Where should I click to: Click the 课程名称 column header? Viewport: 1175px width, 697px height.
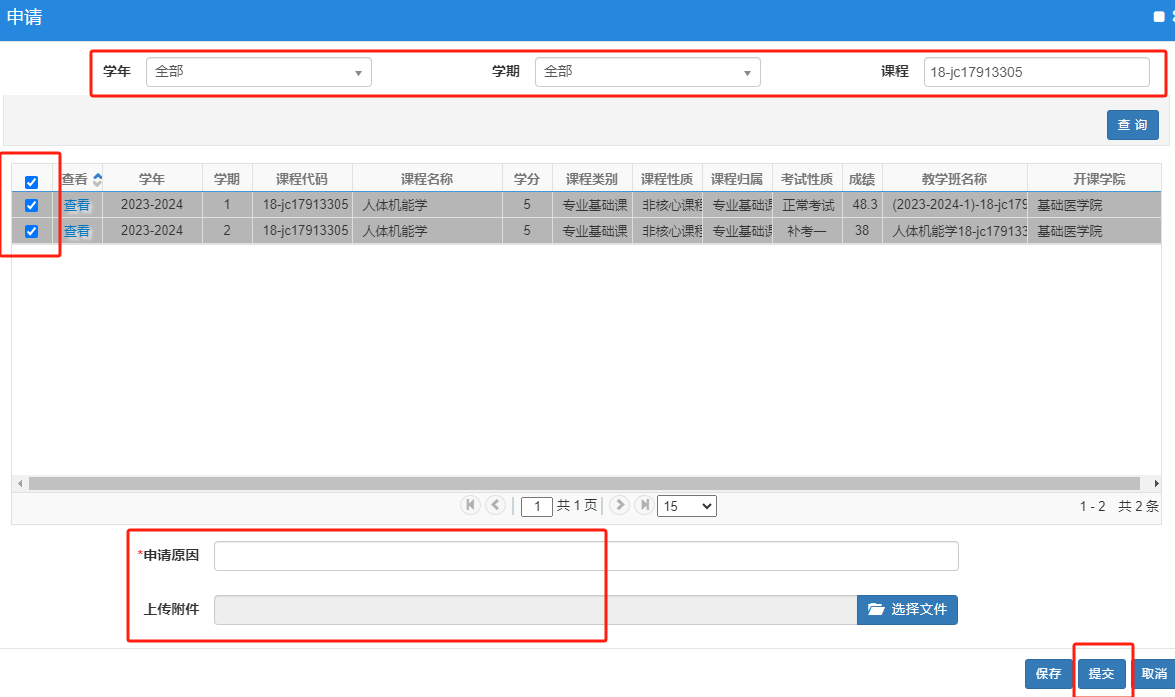pos(427,180)
